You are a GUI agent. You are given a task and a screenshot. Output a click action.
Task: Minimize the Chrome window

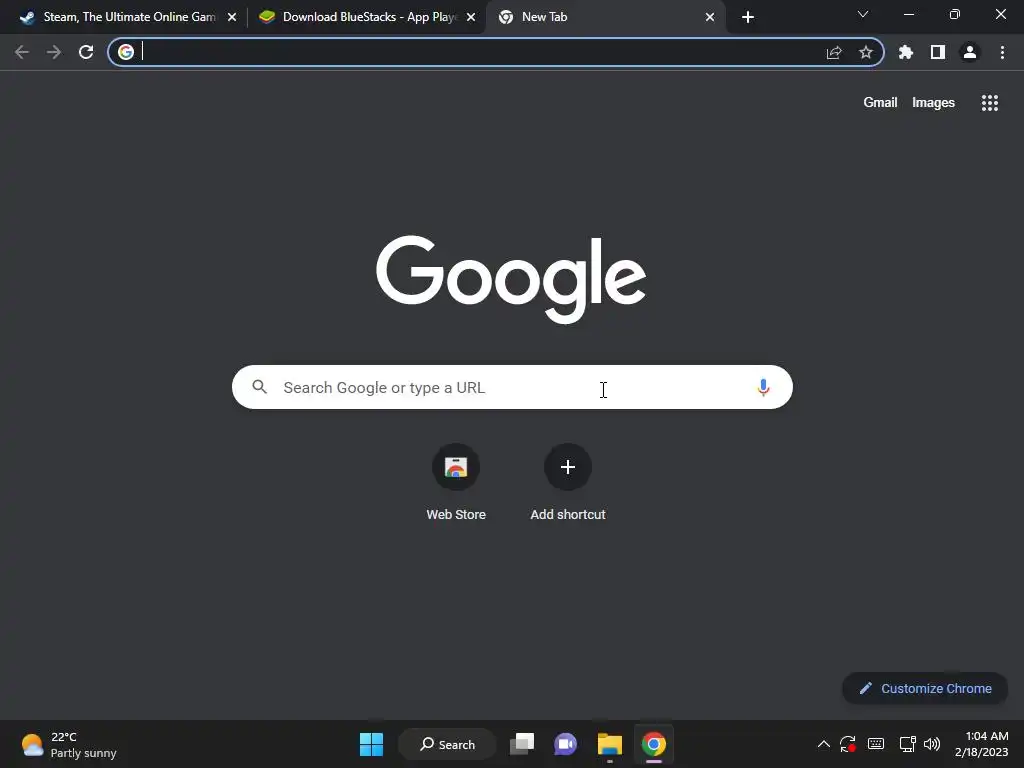pos(908,14)
